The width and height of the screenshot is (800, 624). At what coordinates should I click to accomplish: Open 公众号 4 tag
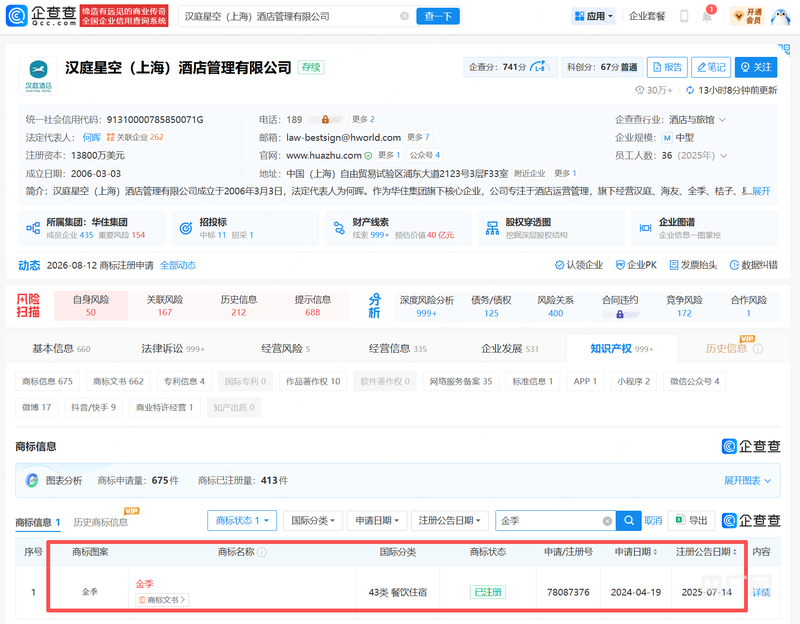425,155
